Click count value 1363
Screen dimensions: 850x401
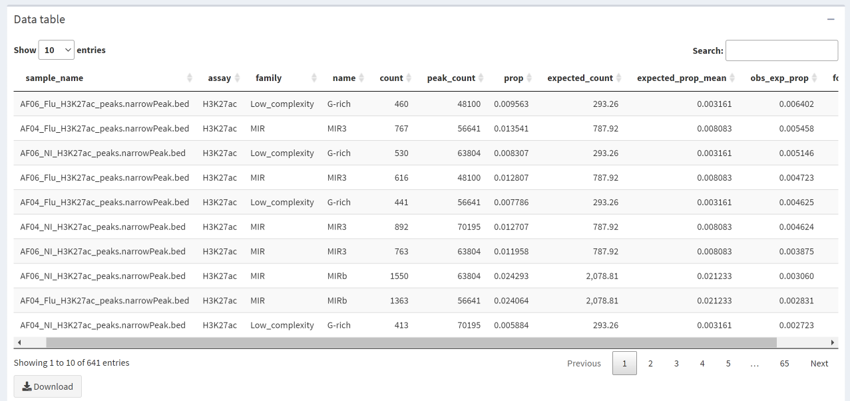tap(399, 301)
